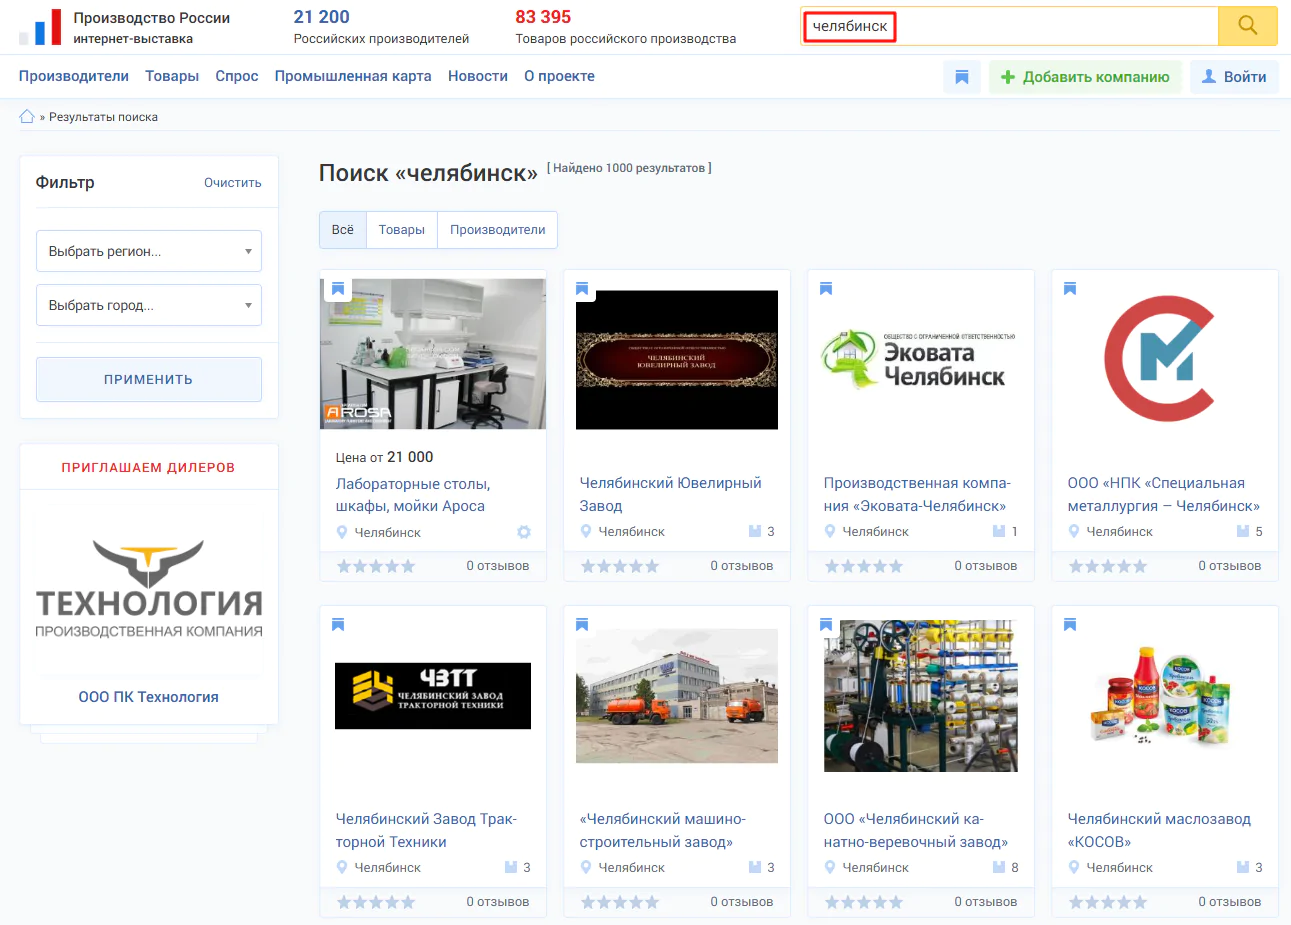Open Челябинский маслозавод «КОСОВ» title link
This screenshot has width=1291, height=925.
pyautogui.click(x=1160, y=830)
